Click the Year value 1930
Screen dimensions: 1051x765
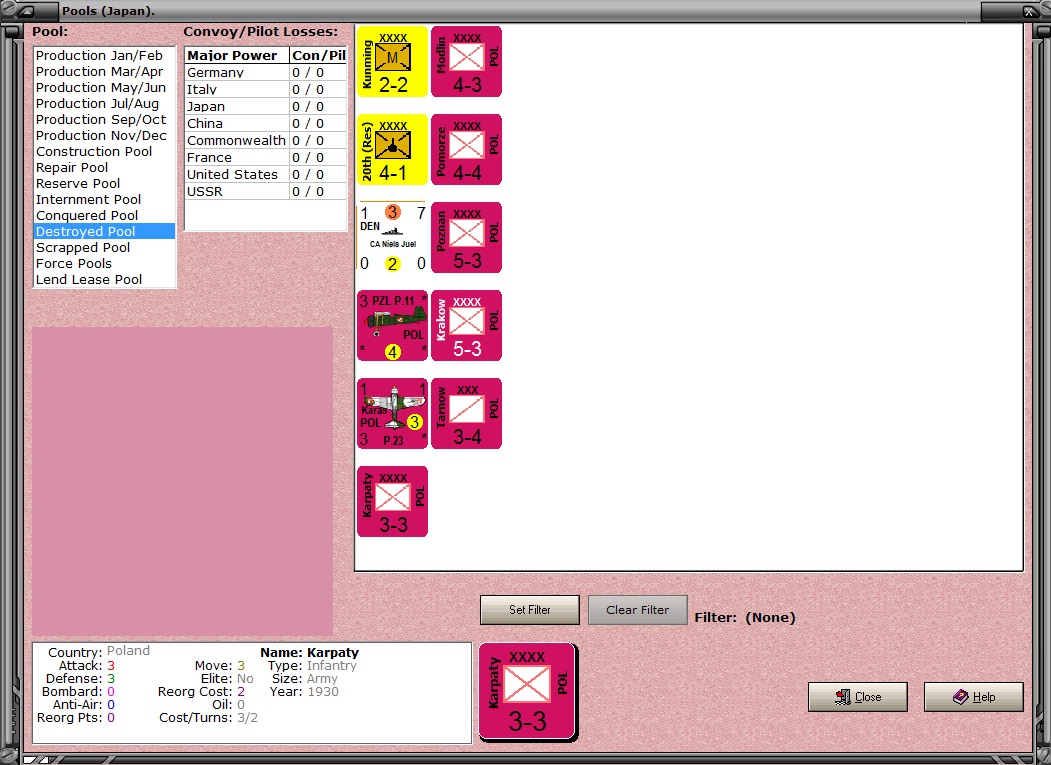323,692
